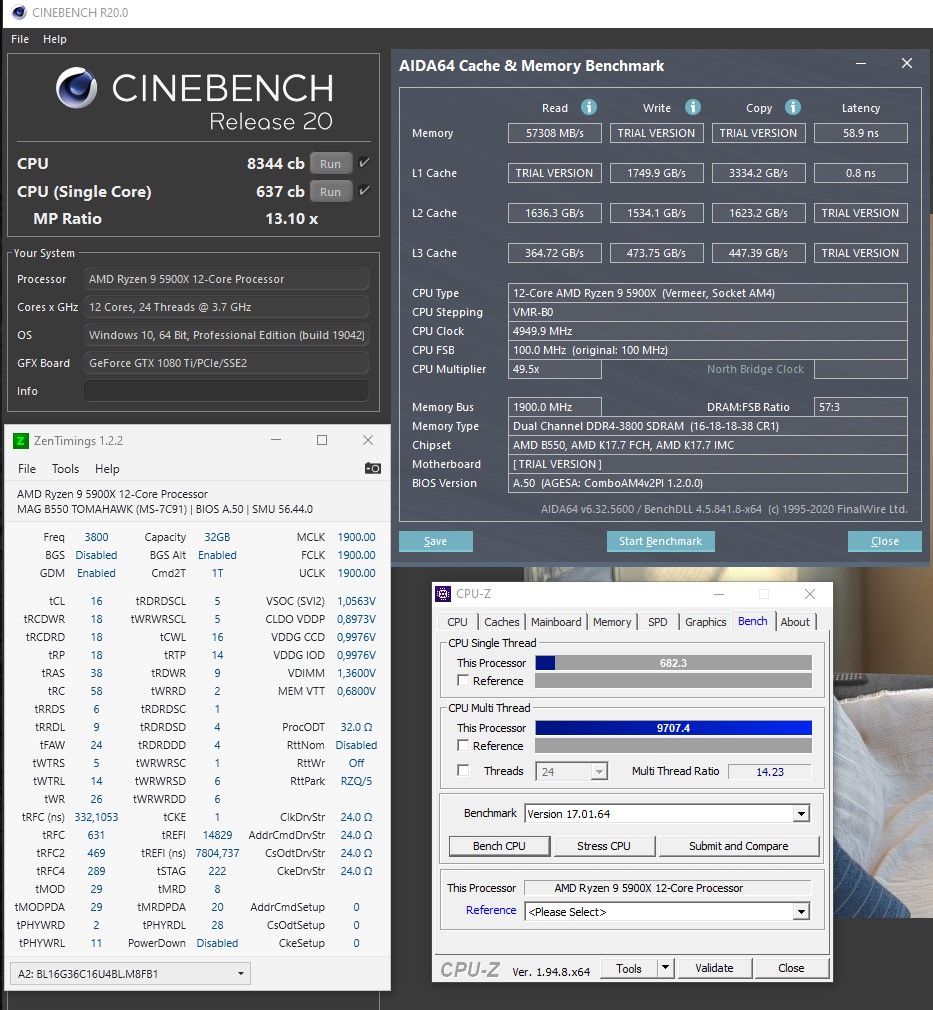The image size is (933, 1010).
Task: Click Bench CPU in CPU-Z
Action: coord(499,846)
